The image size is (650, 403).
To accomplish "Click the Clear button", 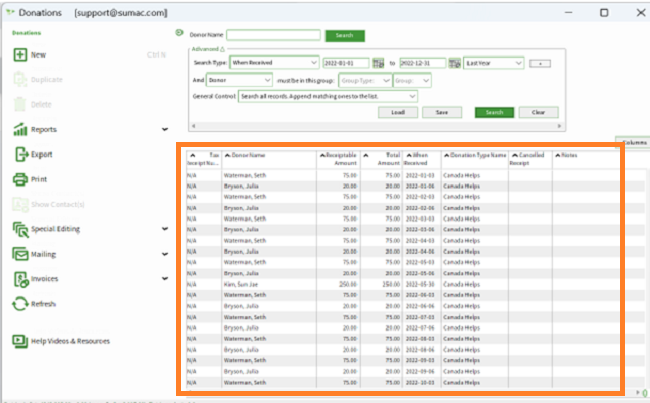I will point(538,112).
